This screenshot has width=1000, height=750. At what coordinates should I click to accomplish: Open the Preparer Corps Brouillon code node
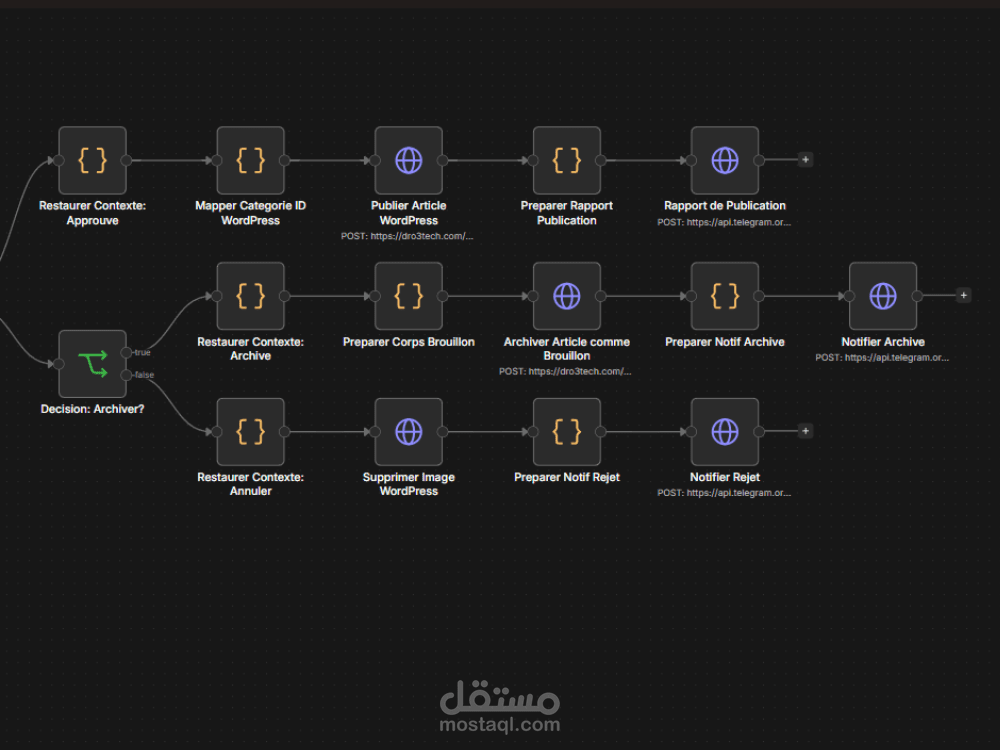pos(409,296)
